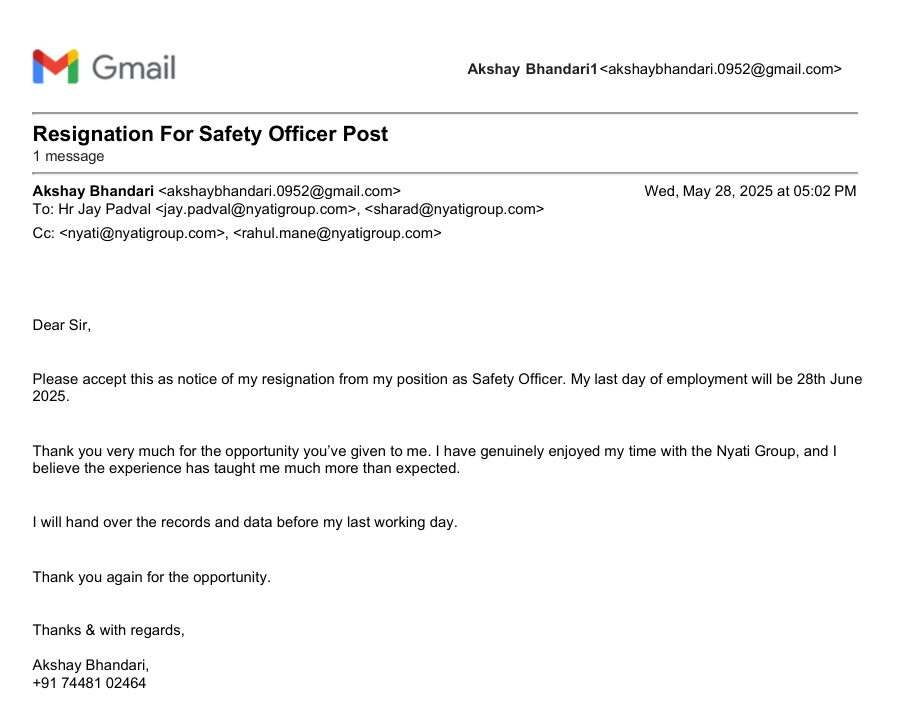Click the signature name Akshay Bhandari

(91, 665)
